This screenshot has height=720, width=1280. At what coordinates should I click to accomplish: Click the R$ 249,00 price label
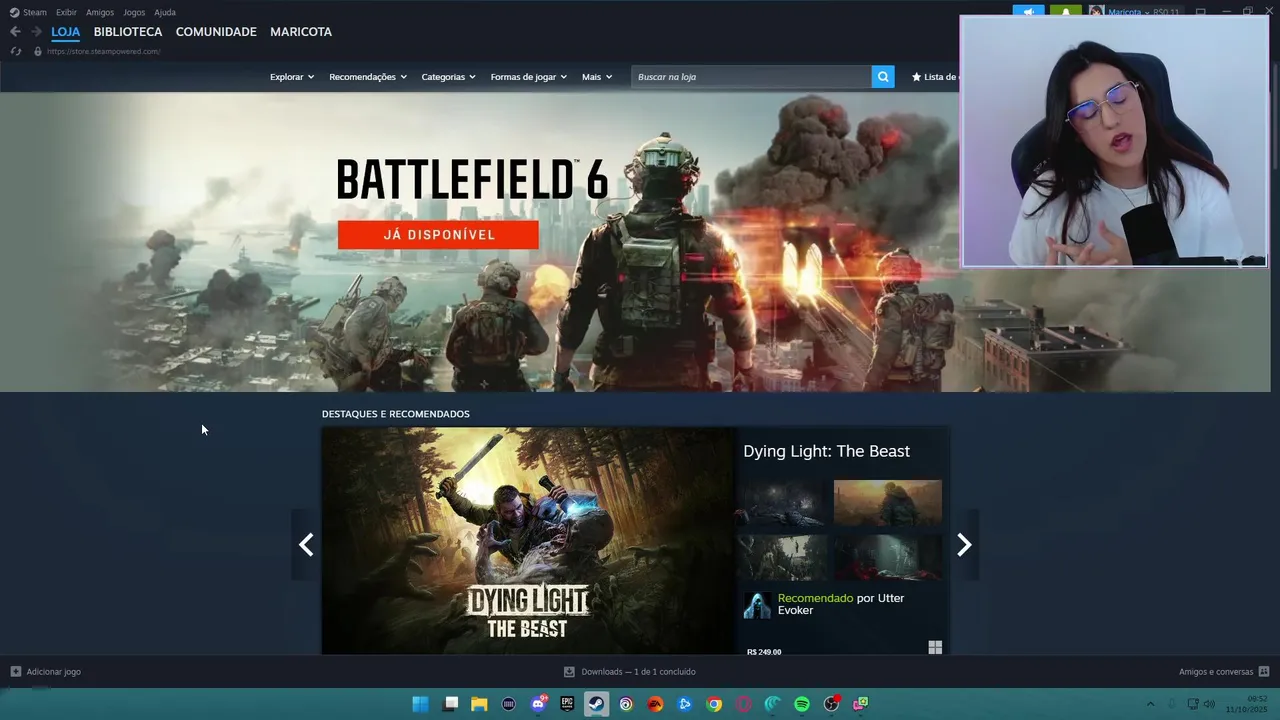[764, 652]
